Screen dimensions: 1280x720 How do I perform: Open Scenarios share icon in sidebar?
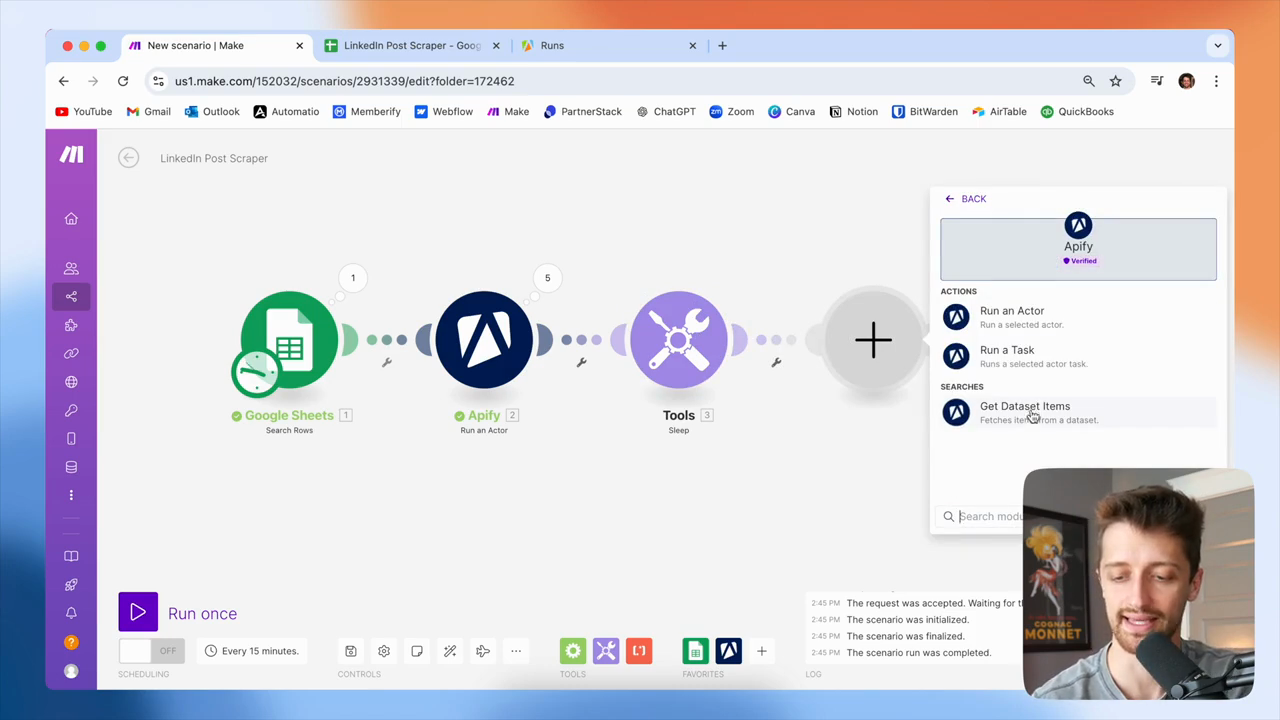pyautogui.click(x=71, y=296)
